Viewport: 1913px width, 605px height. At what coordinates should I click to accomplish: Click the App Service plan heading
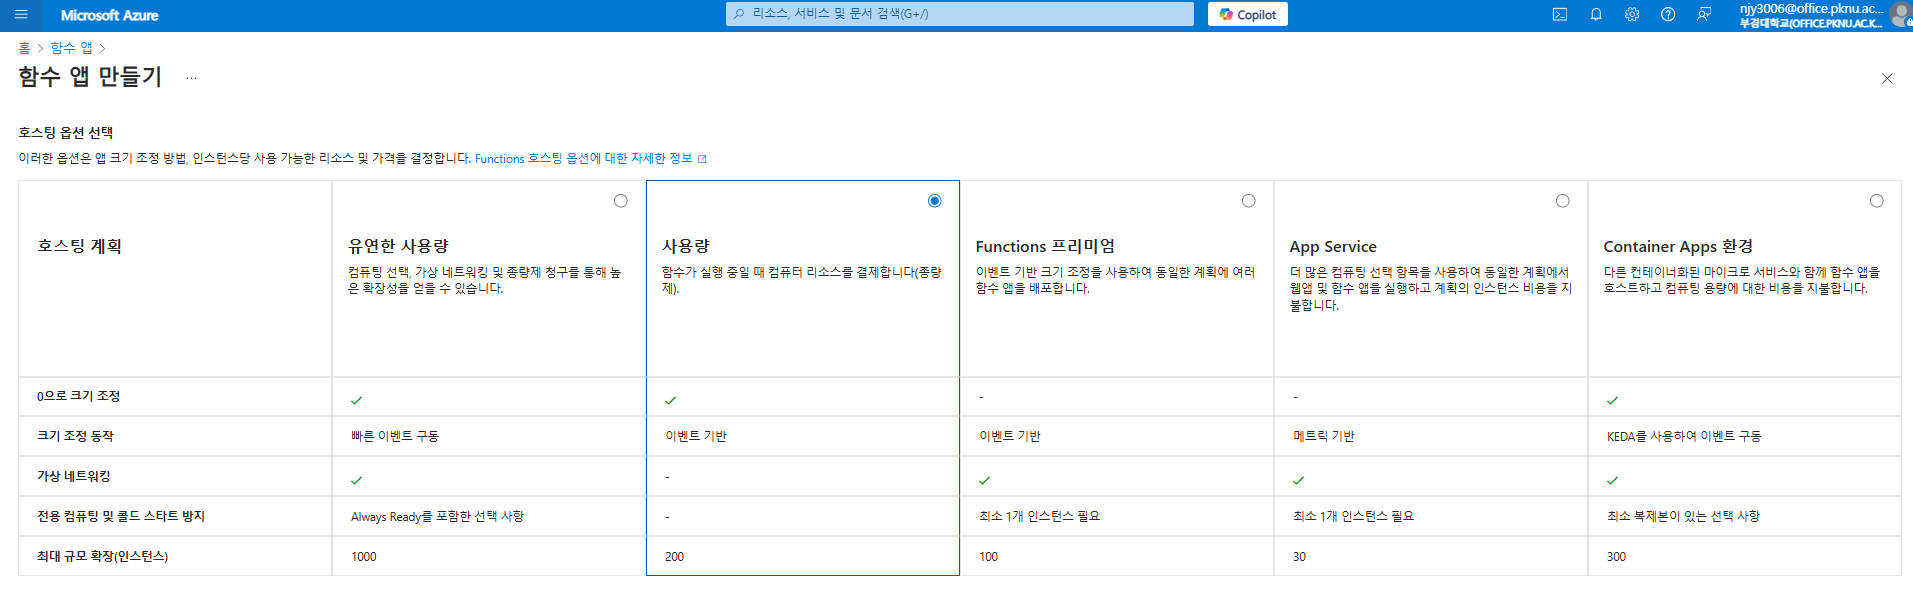[1333, 246]
